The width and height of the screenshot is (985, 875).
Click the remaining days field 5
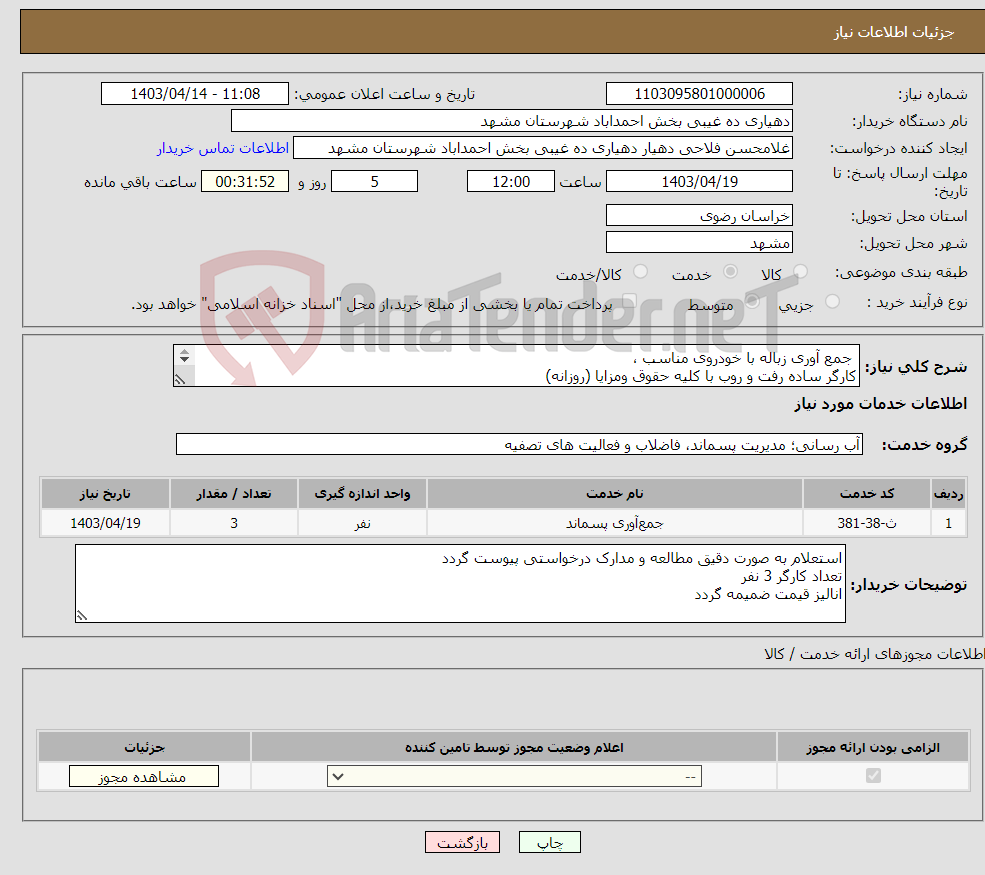[x=374, y=182]
